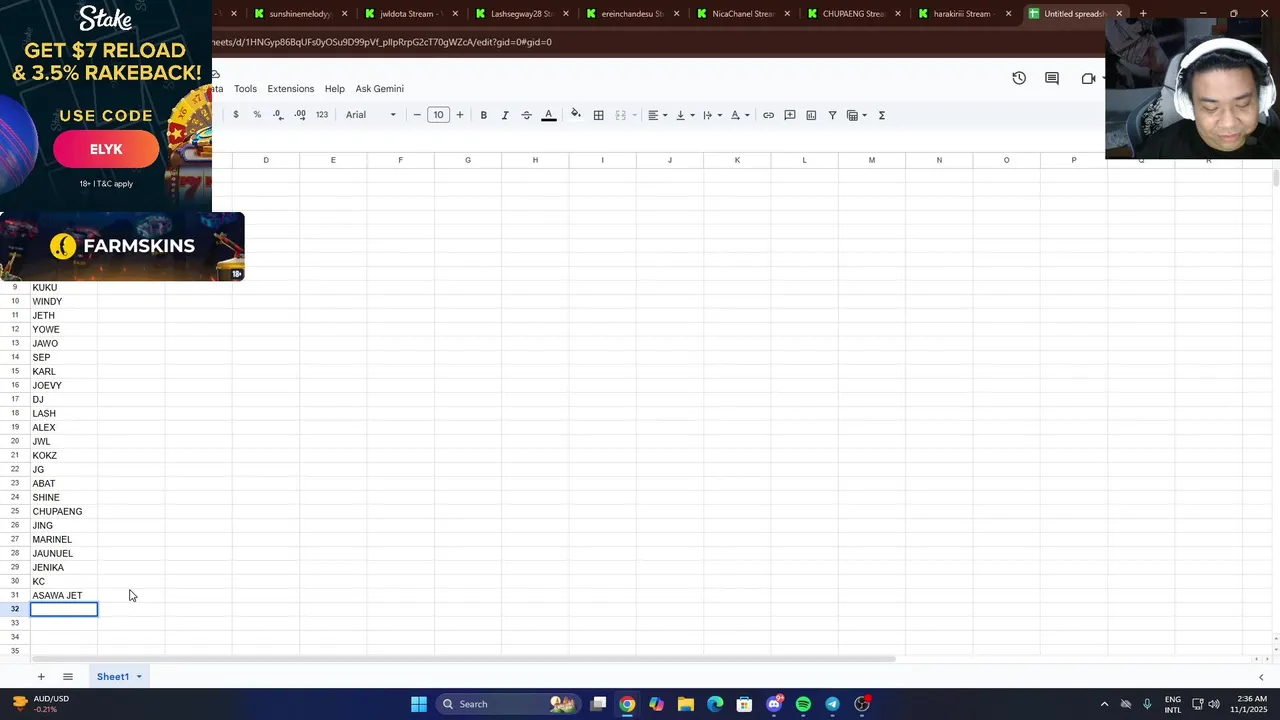Format selection as currency
Screen dimensions: 1280x720
pos(236,115)
